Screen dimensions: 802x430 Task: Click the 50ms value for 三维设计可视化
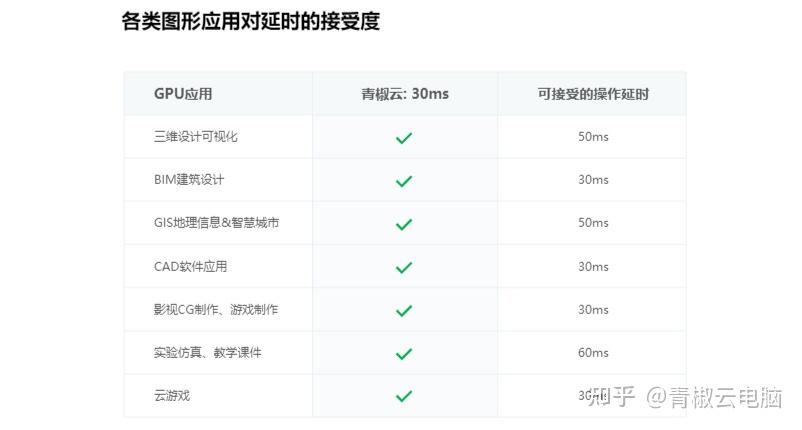[x=593, y=137]
